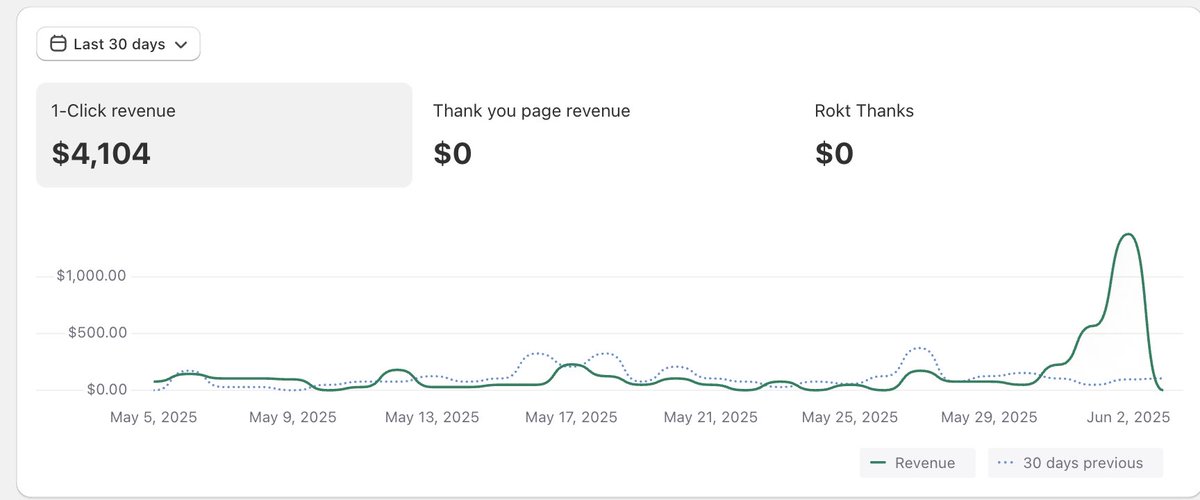Screen dimensions: 1200x500
Task: Open the Last 30 days date range dropdown
Action: tap(118, 44)
